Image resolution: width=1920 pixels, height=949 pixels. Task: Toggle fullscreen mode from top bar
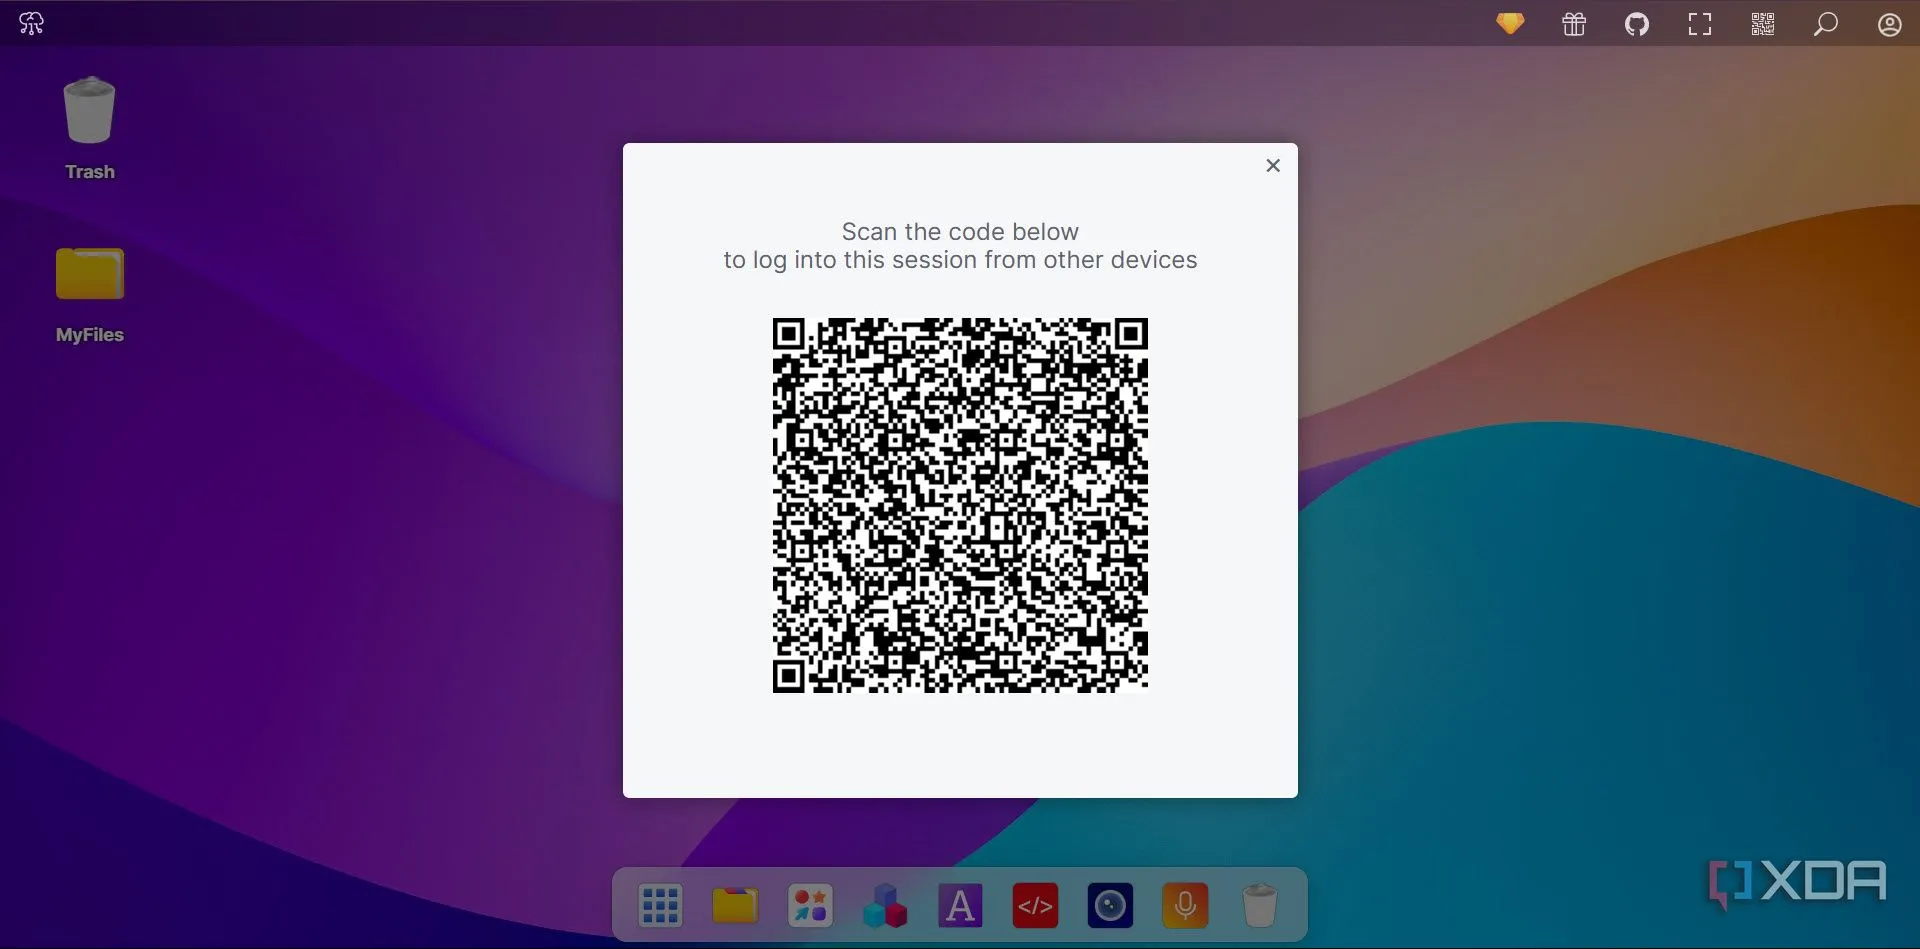(1700, 24)
